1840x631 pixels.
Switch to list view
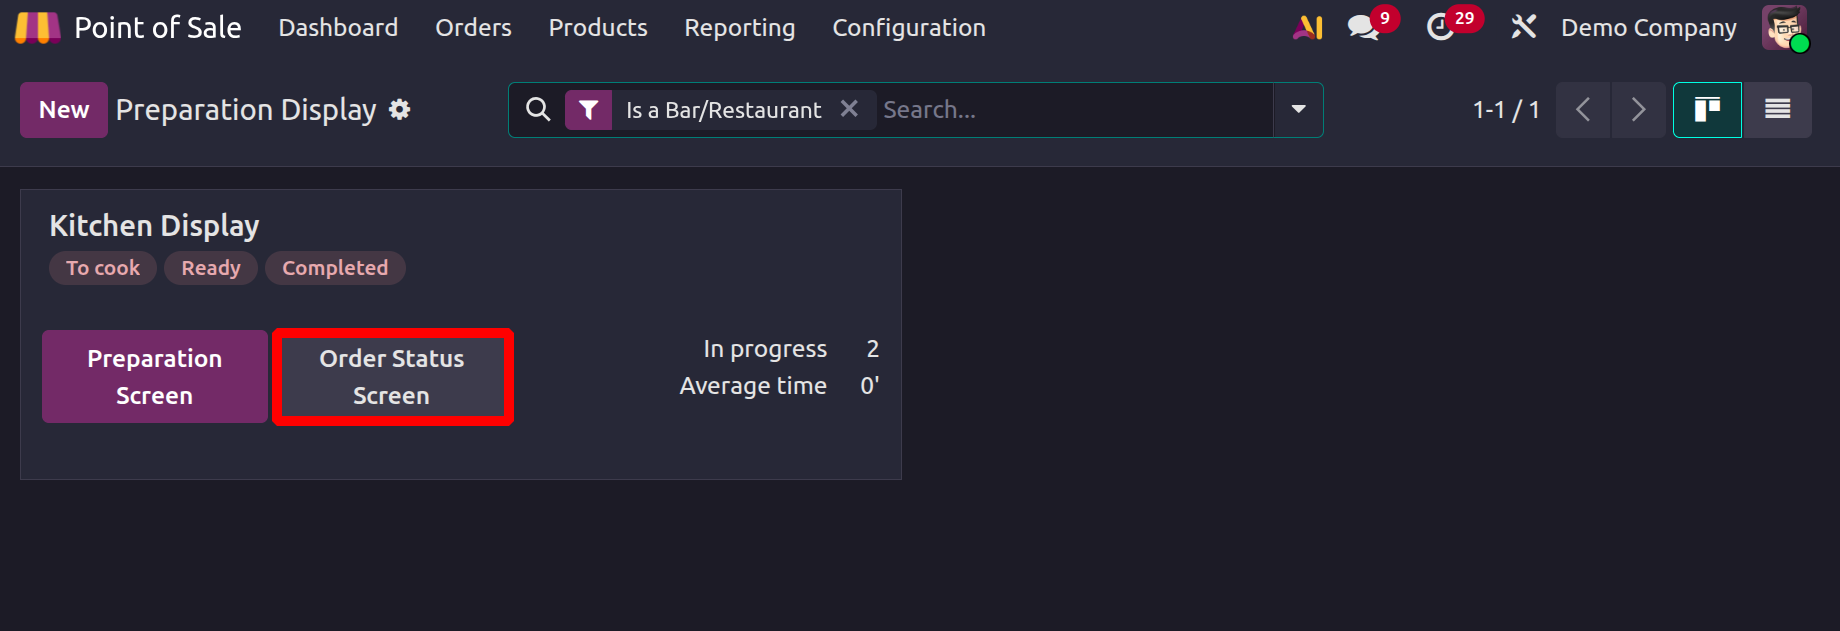tap(1777, 110)
